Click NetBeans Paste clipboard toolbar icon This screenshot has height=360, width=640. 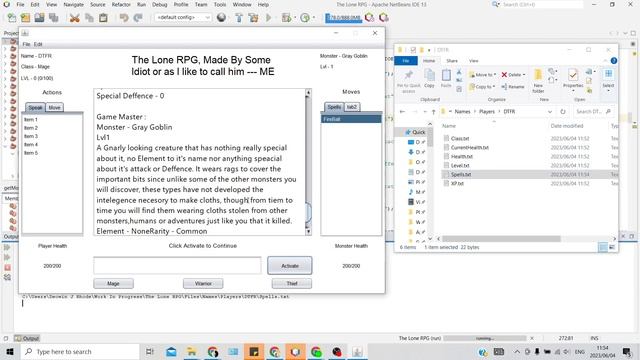[103, 18]
